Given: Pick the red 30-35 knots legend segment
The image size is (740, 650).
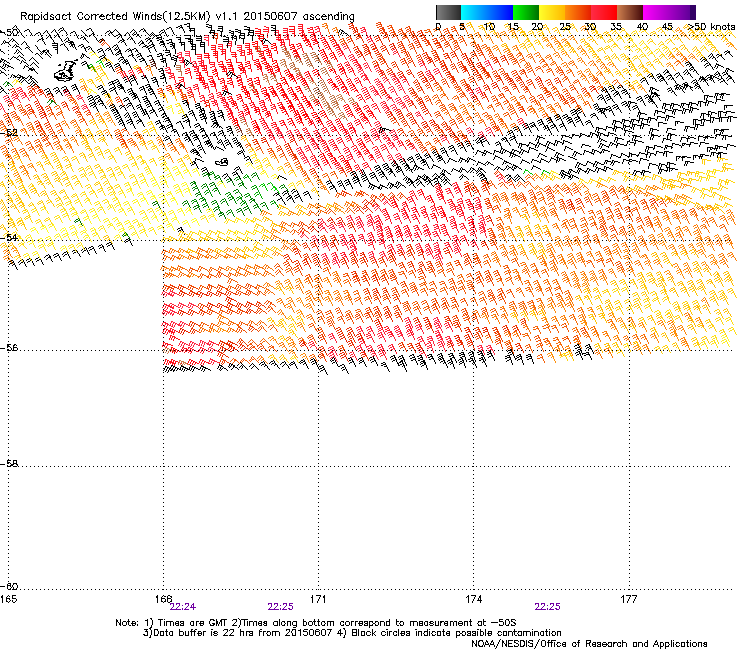Looking at the screenshot, I should tap(604, 12).
